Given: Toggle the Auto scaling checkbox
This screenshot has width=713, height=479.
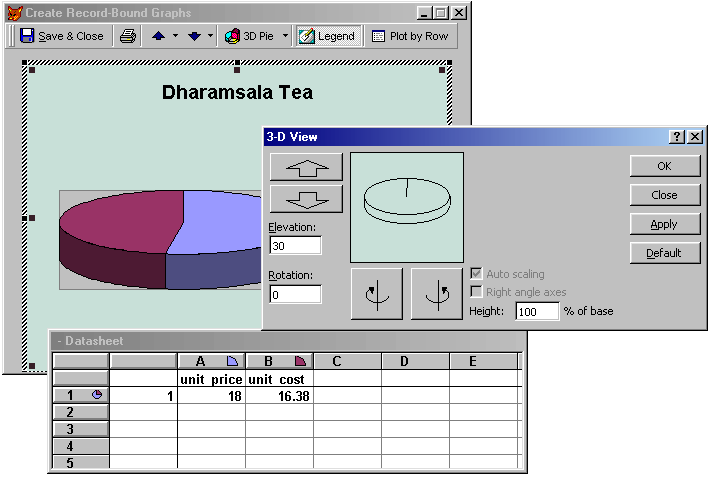Looking at the screenshot, I should 476,274.
